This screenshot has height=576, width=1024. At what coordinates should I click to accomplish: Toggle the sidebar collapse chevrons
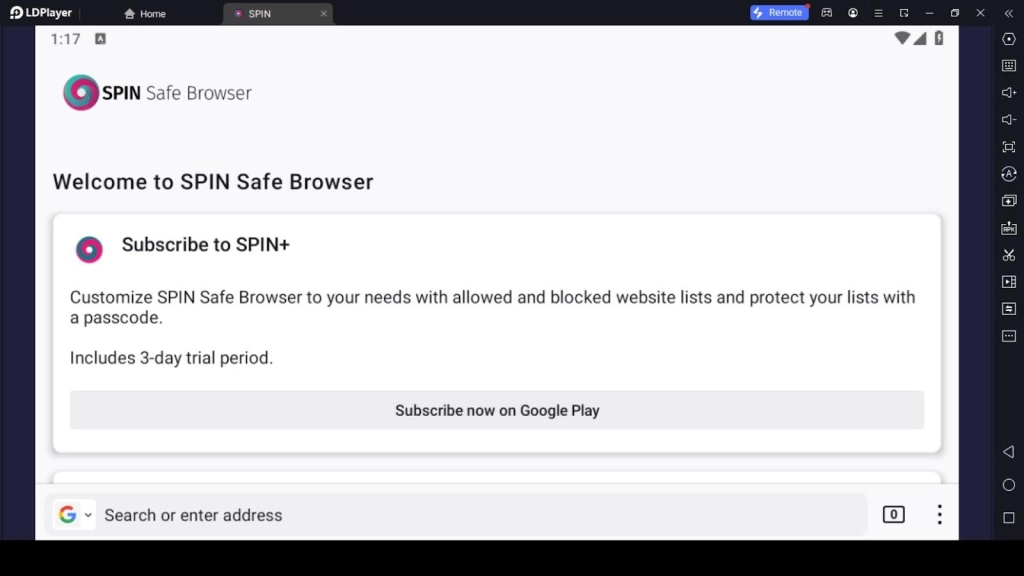1008,13
